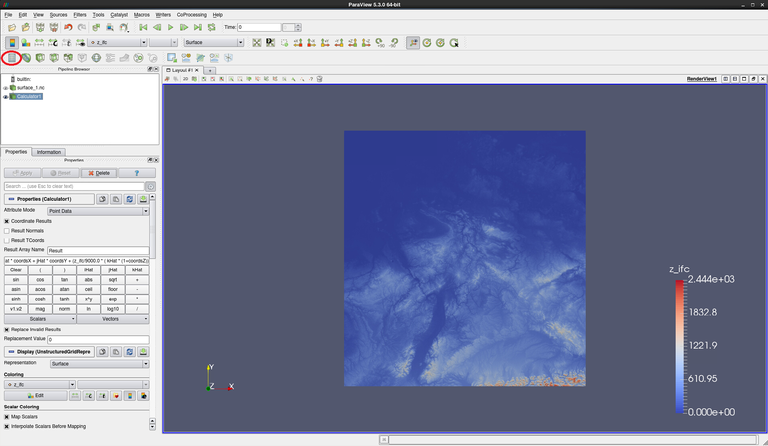The width and height of the screenshot is (768, 446).
Task: Set view direction to +Y
Action: [325, 43]
